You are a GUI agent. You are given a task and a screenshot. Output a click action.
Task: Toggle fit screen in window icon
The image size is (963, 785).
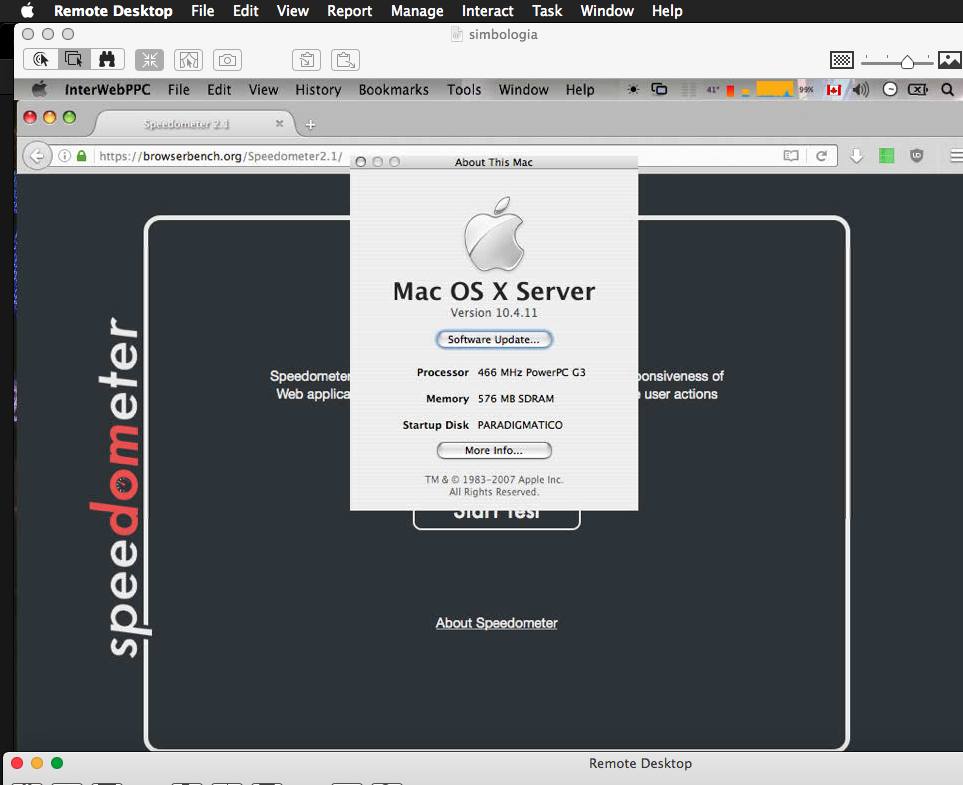149,60
